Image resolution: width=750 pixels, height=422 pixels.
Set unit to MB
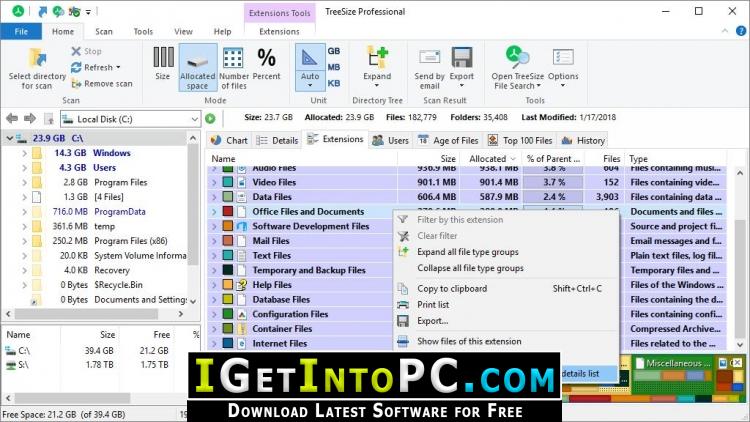coord(334,67)
